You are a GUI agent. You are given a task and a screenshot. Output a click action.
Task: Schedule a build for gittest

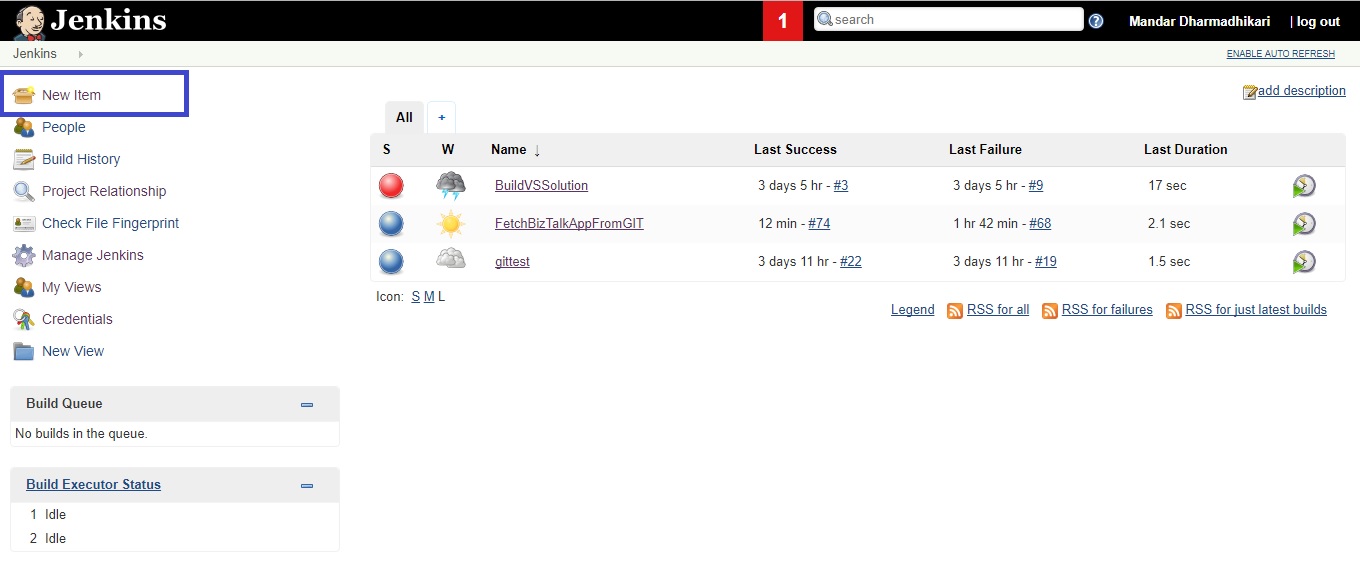click(1304, 262)
